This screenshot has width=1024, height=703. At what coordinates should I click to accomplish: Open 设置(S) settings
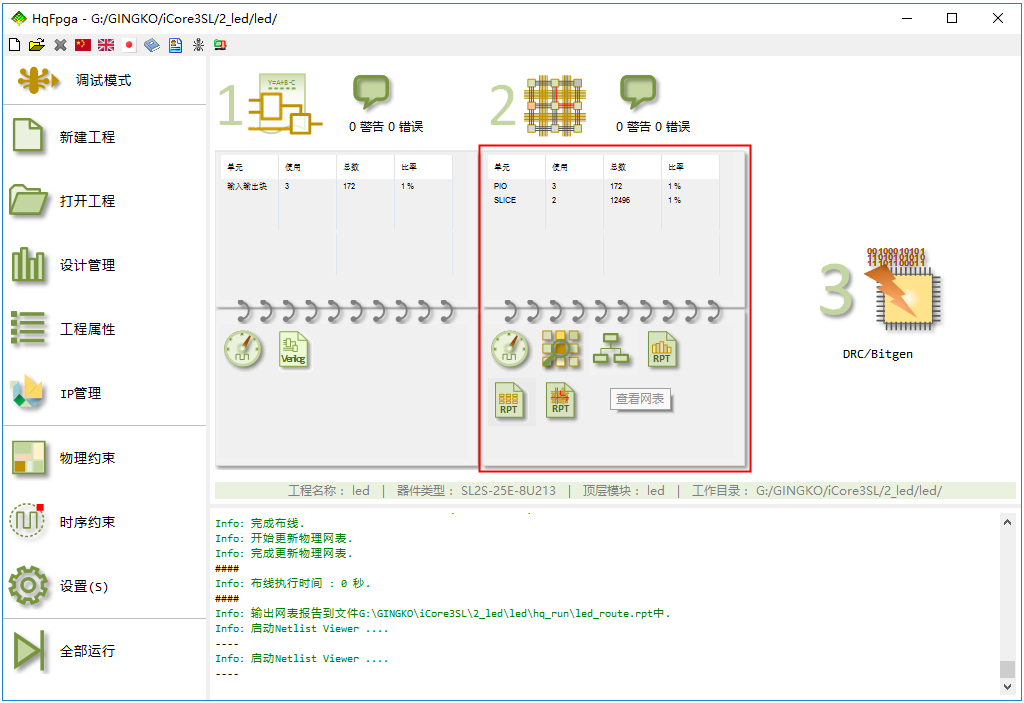pos(83,586)
